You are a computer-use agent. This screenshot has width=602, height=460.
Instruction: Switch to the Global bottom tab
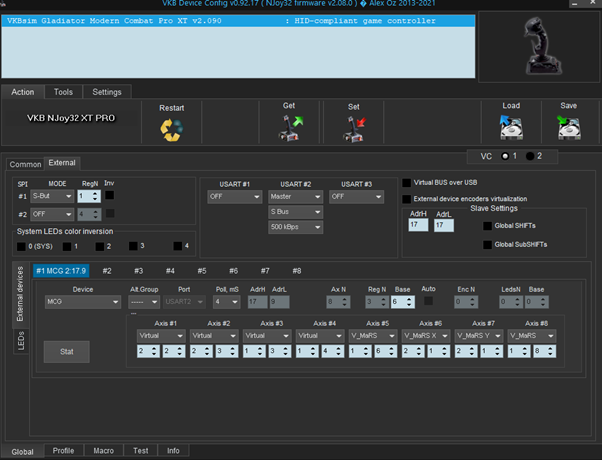point(23,452)
